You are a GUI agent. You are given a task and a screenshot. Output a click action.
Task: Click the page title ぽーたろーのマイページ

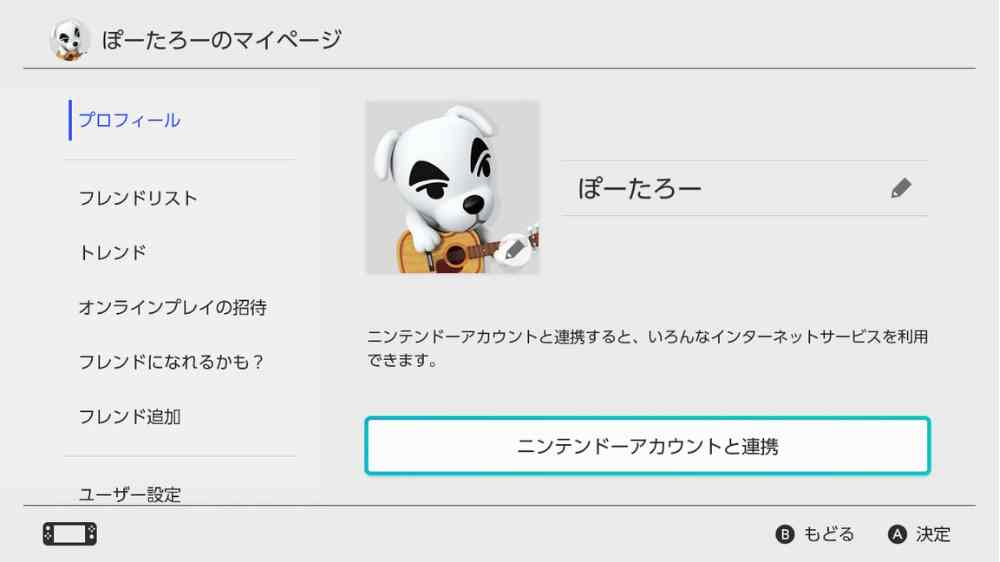(x=221, y=40)
